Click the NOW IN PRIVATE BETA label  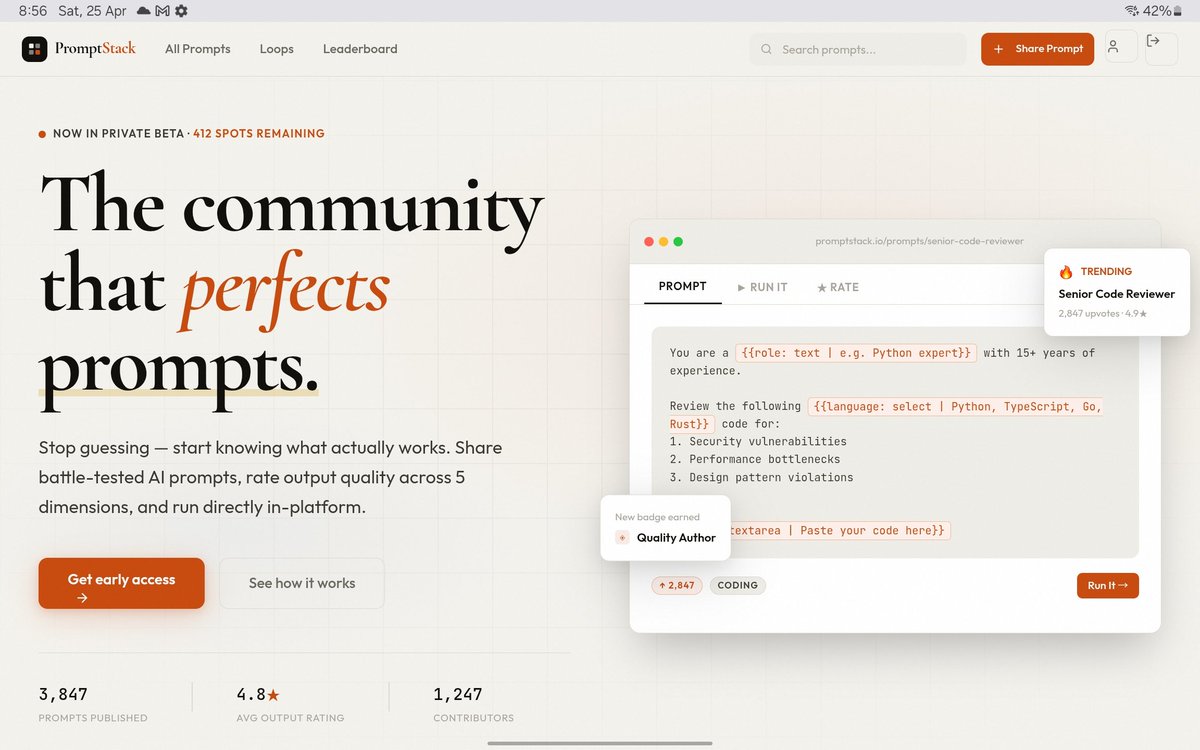pyautogui.click(x=118, y=133)
